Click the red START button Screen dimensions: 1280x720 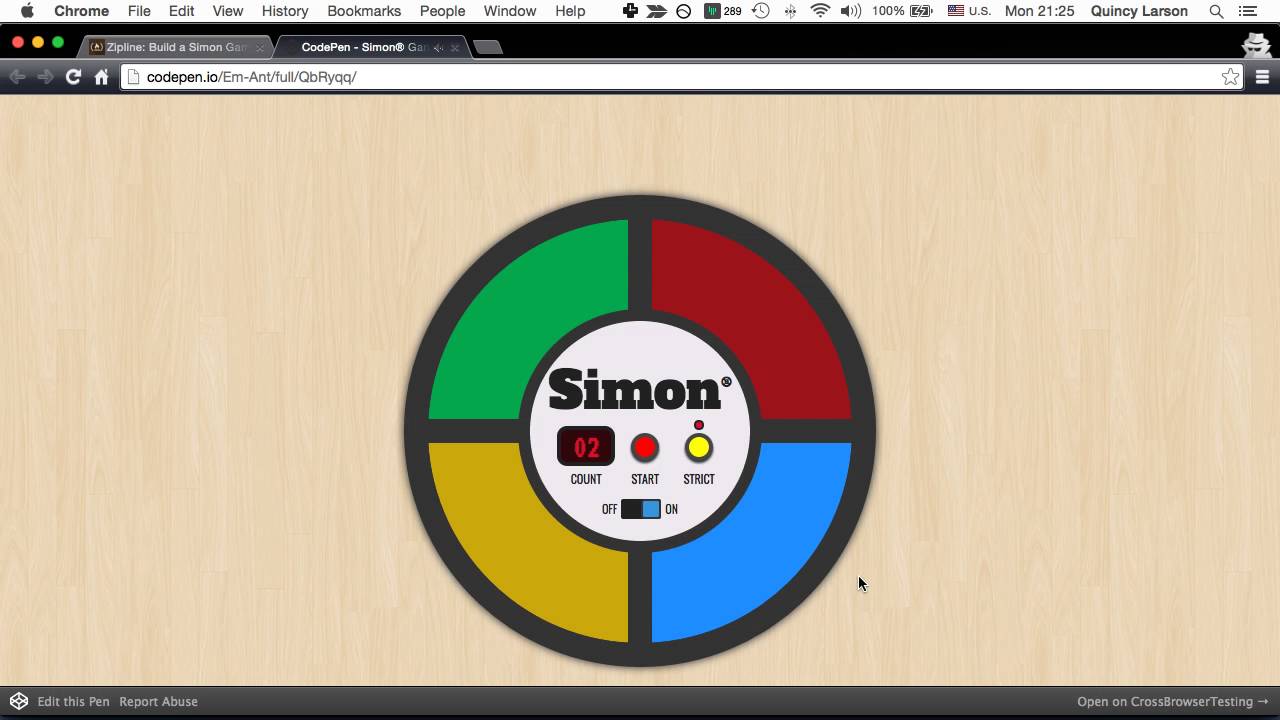pyautogui.click(x=645, y=447)
